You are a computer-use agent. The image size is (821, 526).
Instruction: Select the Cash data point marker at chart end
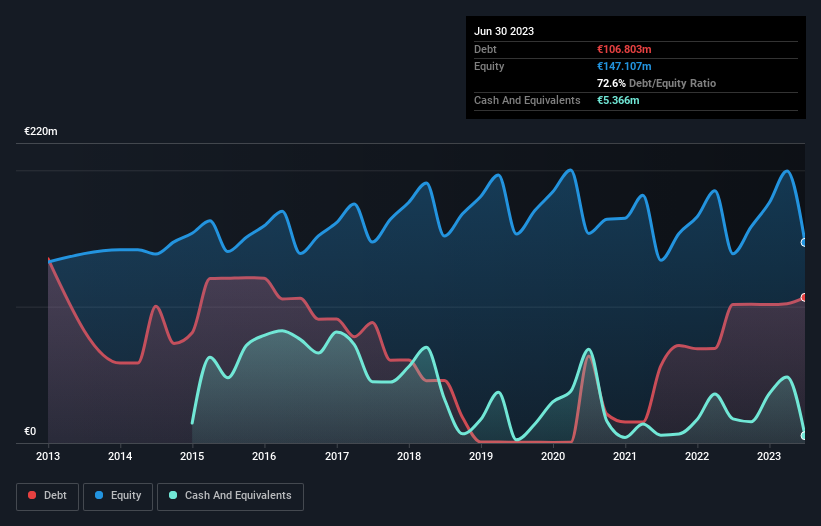(804, 435)
